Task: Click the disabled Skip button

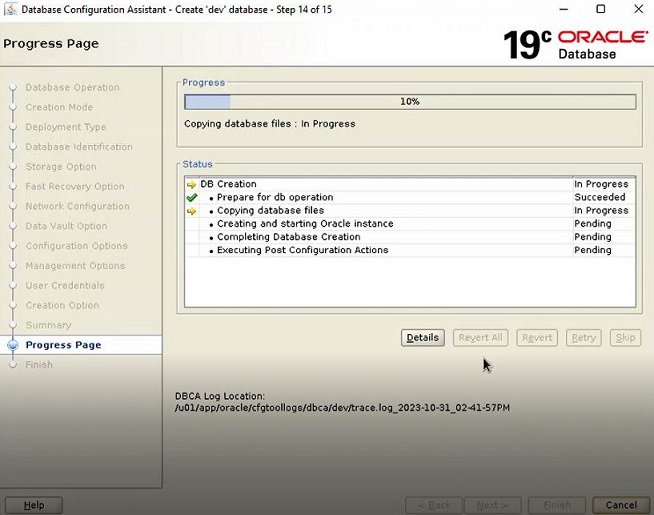Action: (x=625, y=337)
